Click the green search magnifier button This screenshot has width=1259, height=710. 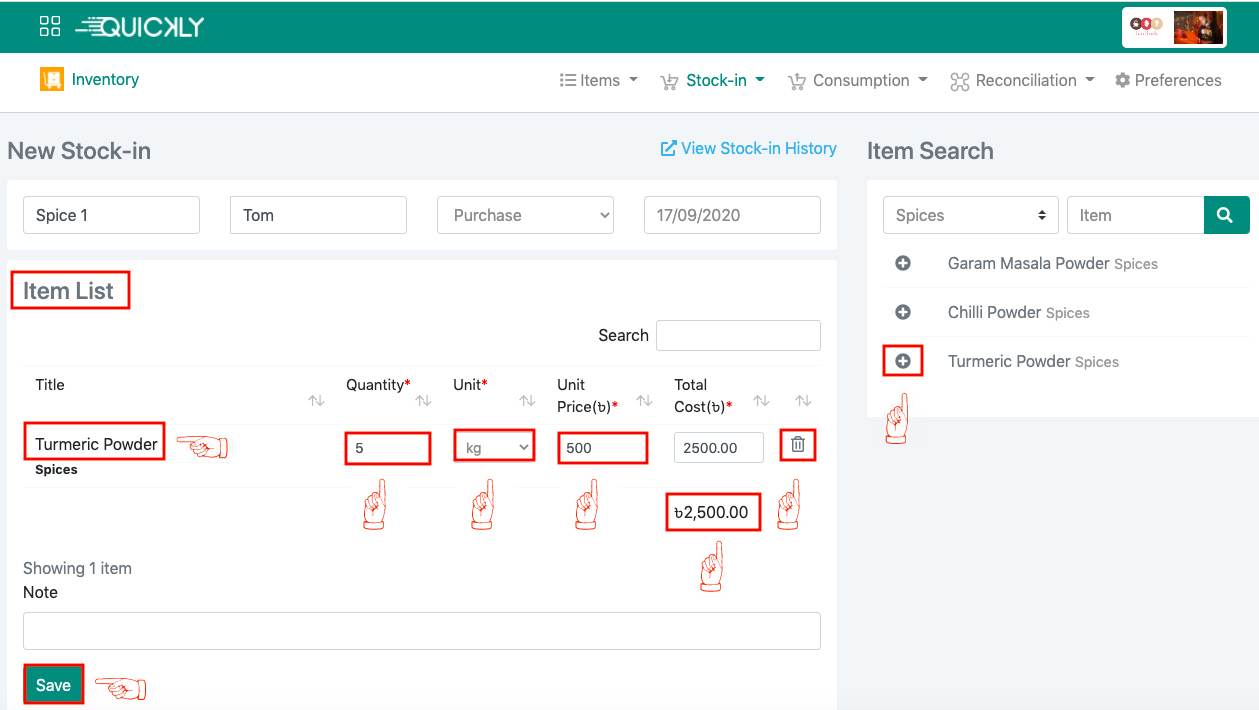(x=1226, y=215)
